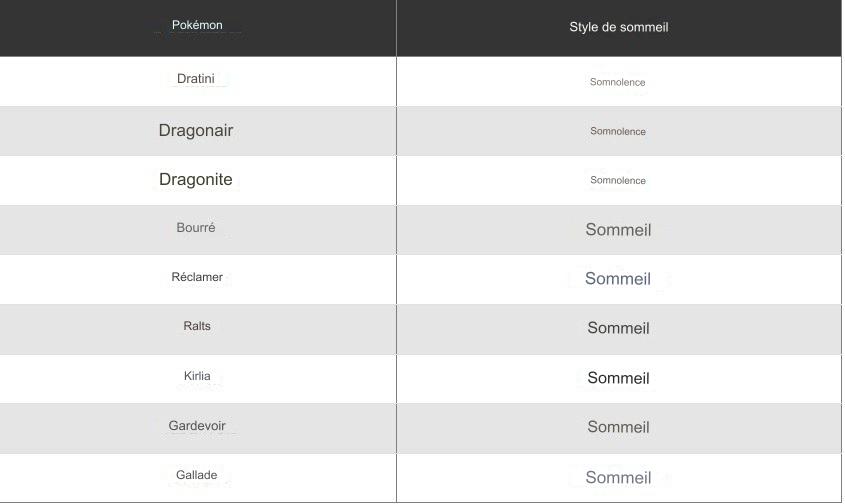
Task: Select the Ralts name cell
Action: tap(197, 326)
